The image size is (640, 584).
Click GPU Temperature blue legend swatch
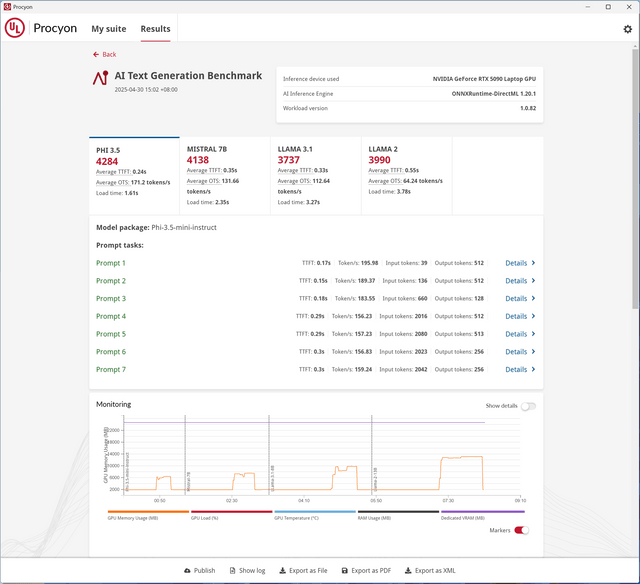point(315,511)
